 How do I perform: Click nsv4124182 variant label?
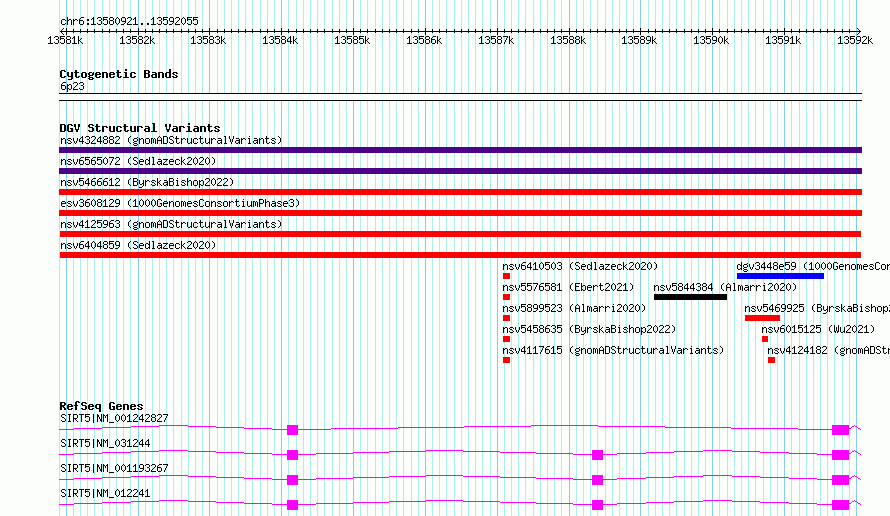tap(828, 350)
